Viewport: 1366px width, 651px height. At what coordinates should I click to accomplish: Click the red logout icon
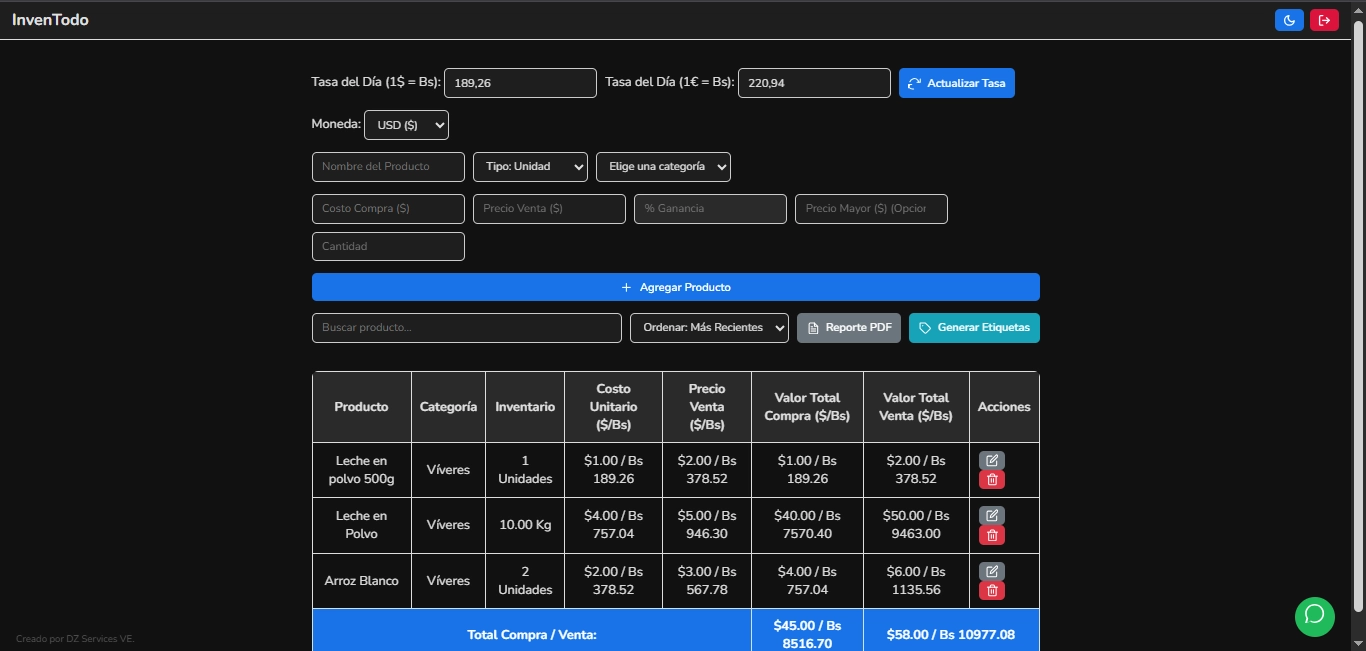pos(1324,20)
